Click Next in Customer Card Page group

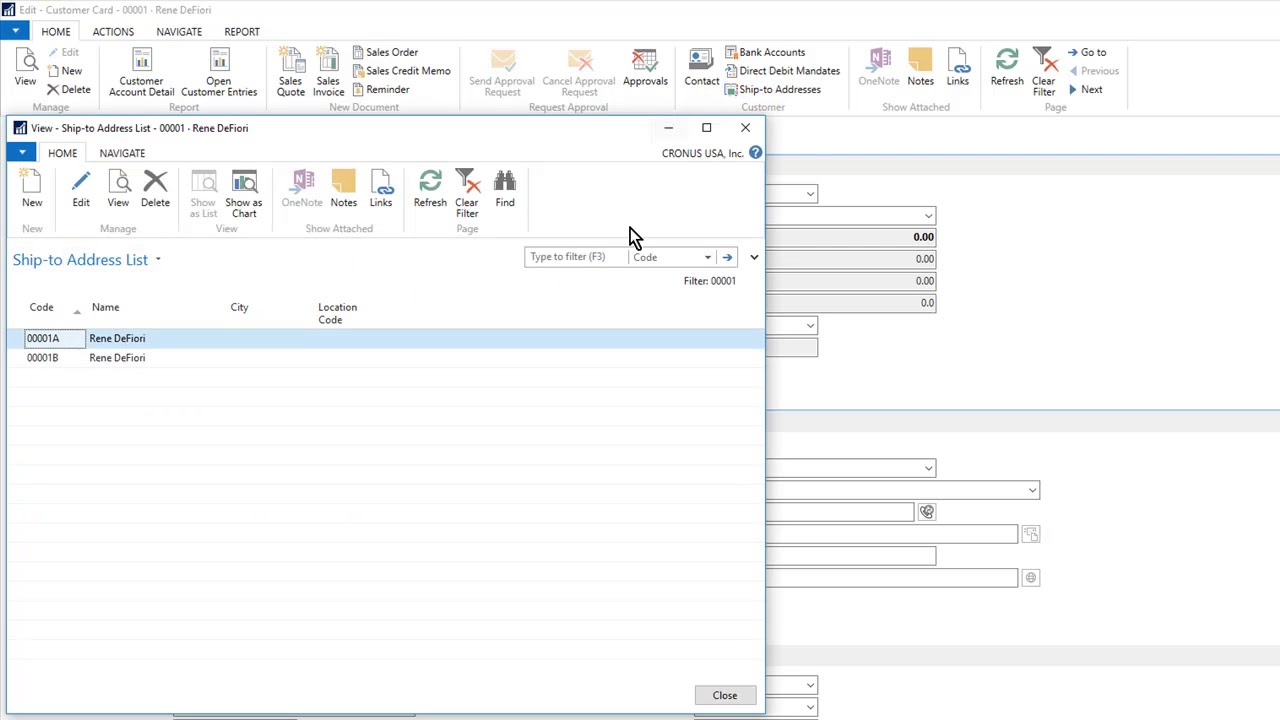[x=1085, y=89]
